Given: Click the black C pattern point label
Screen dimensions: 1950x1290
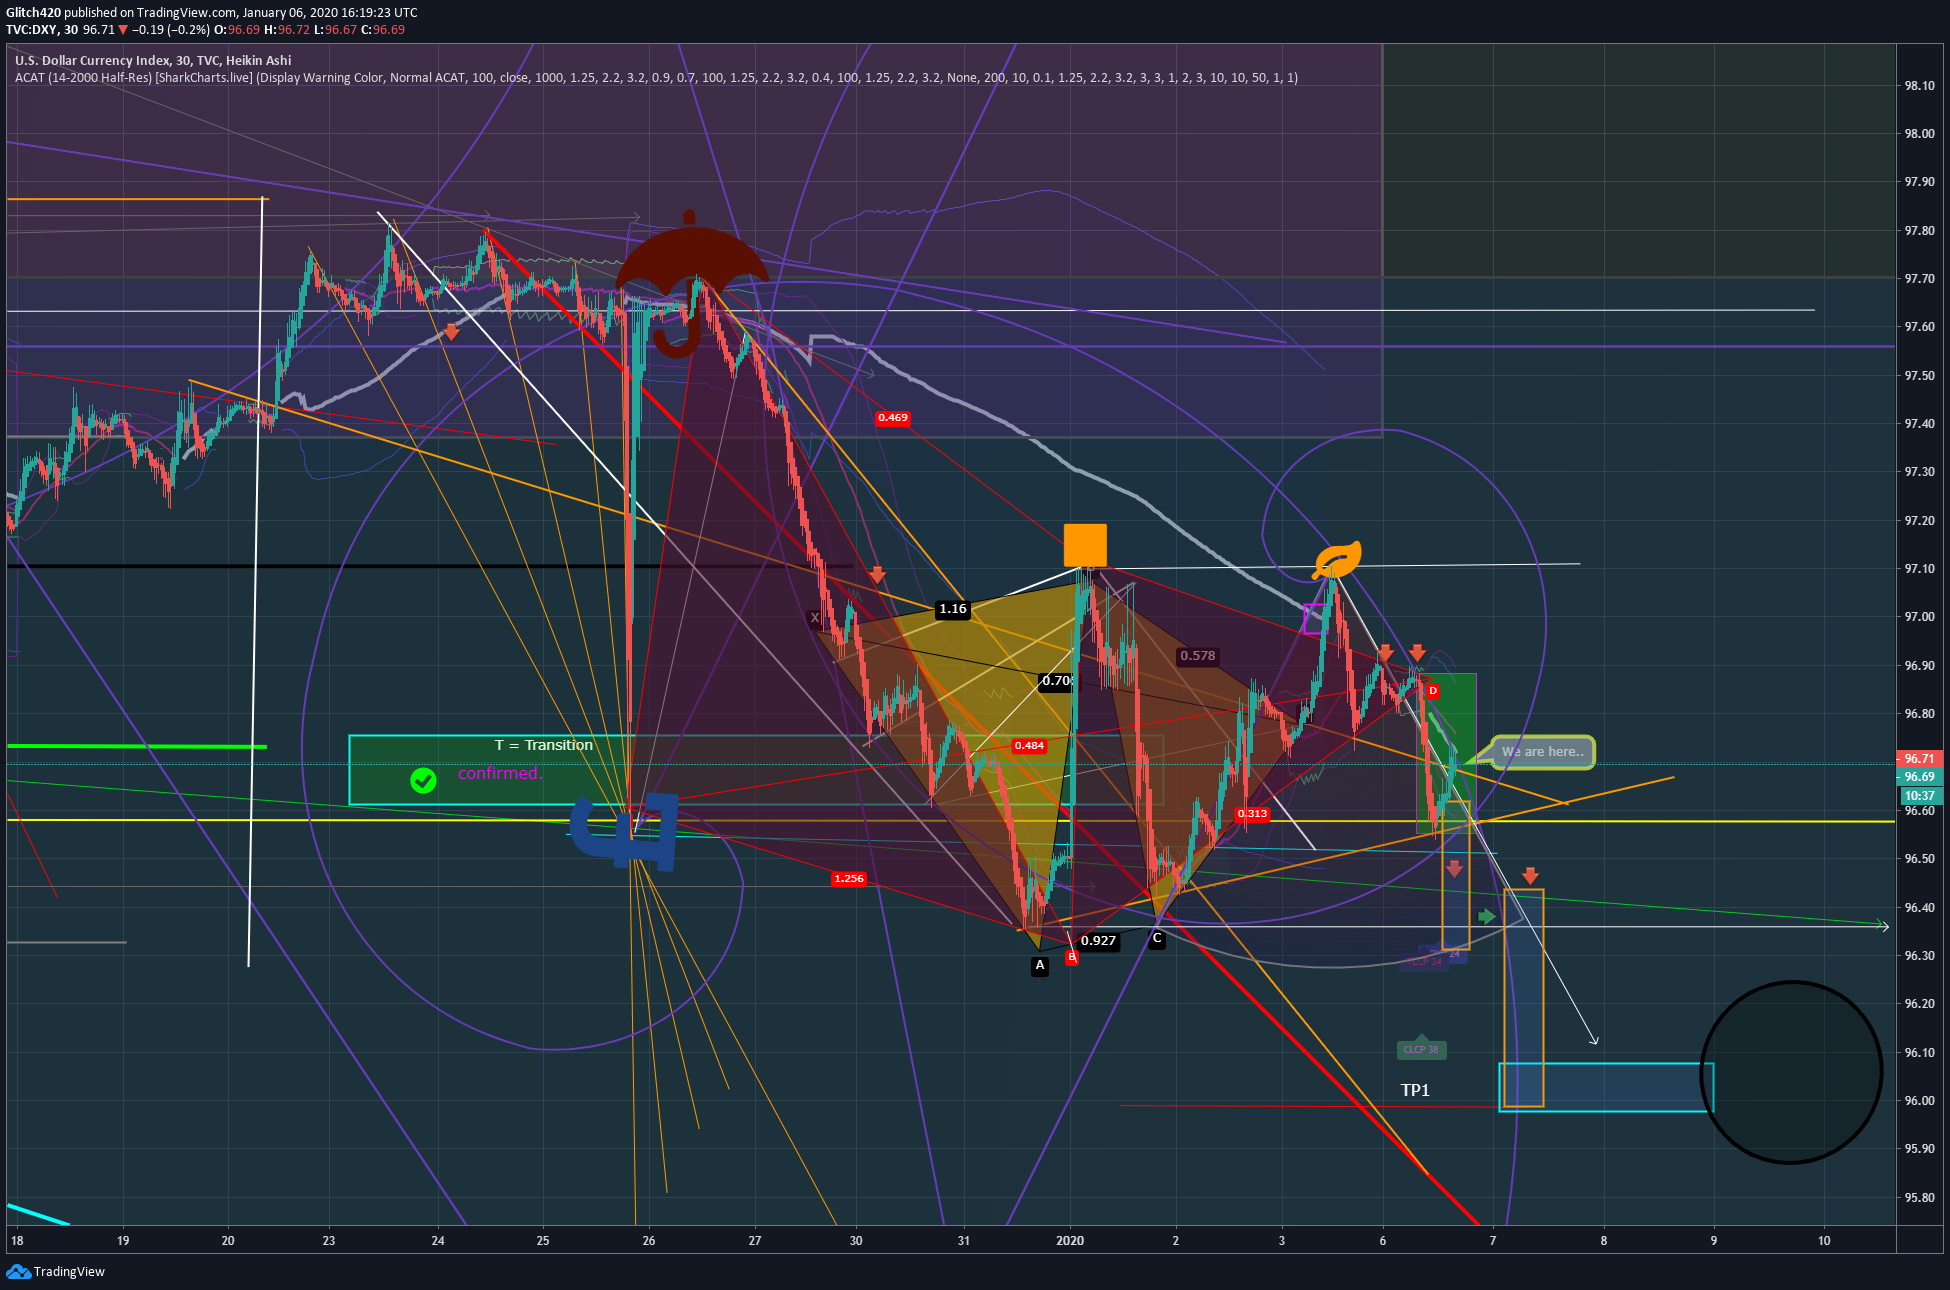Looking at the screenshot, I should tap(1157, 938).
